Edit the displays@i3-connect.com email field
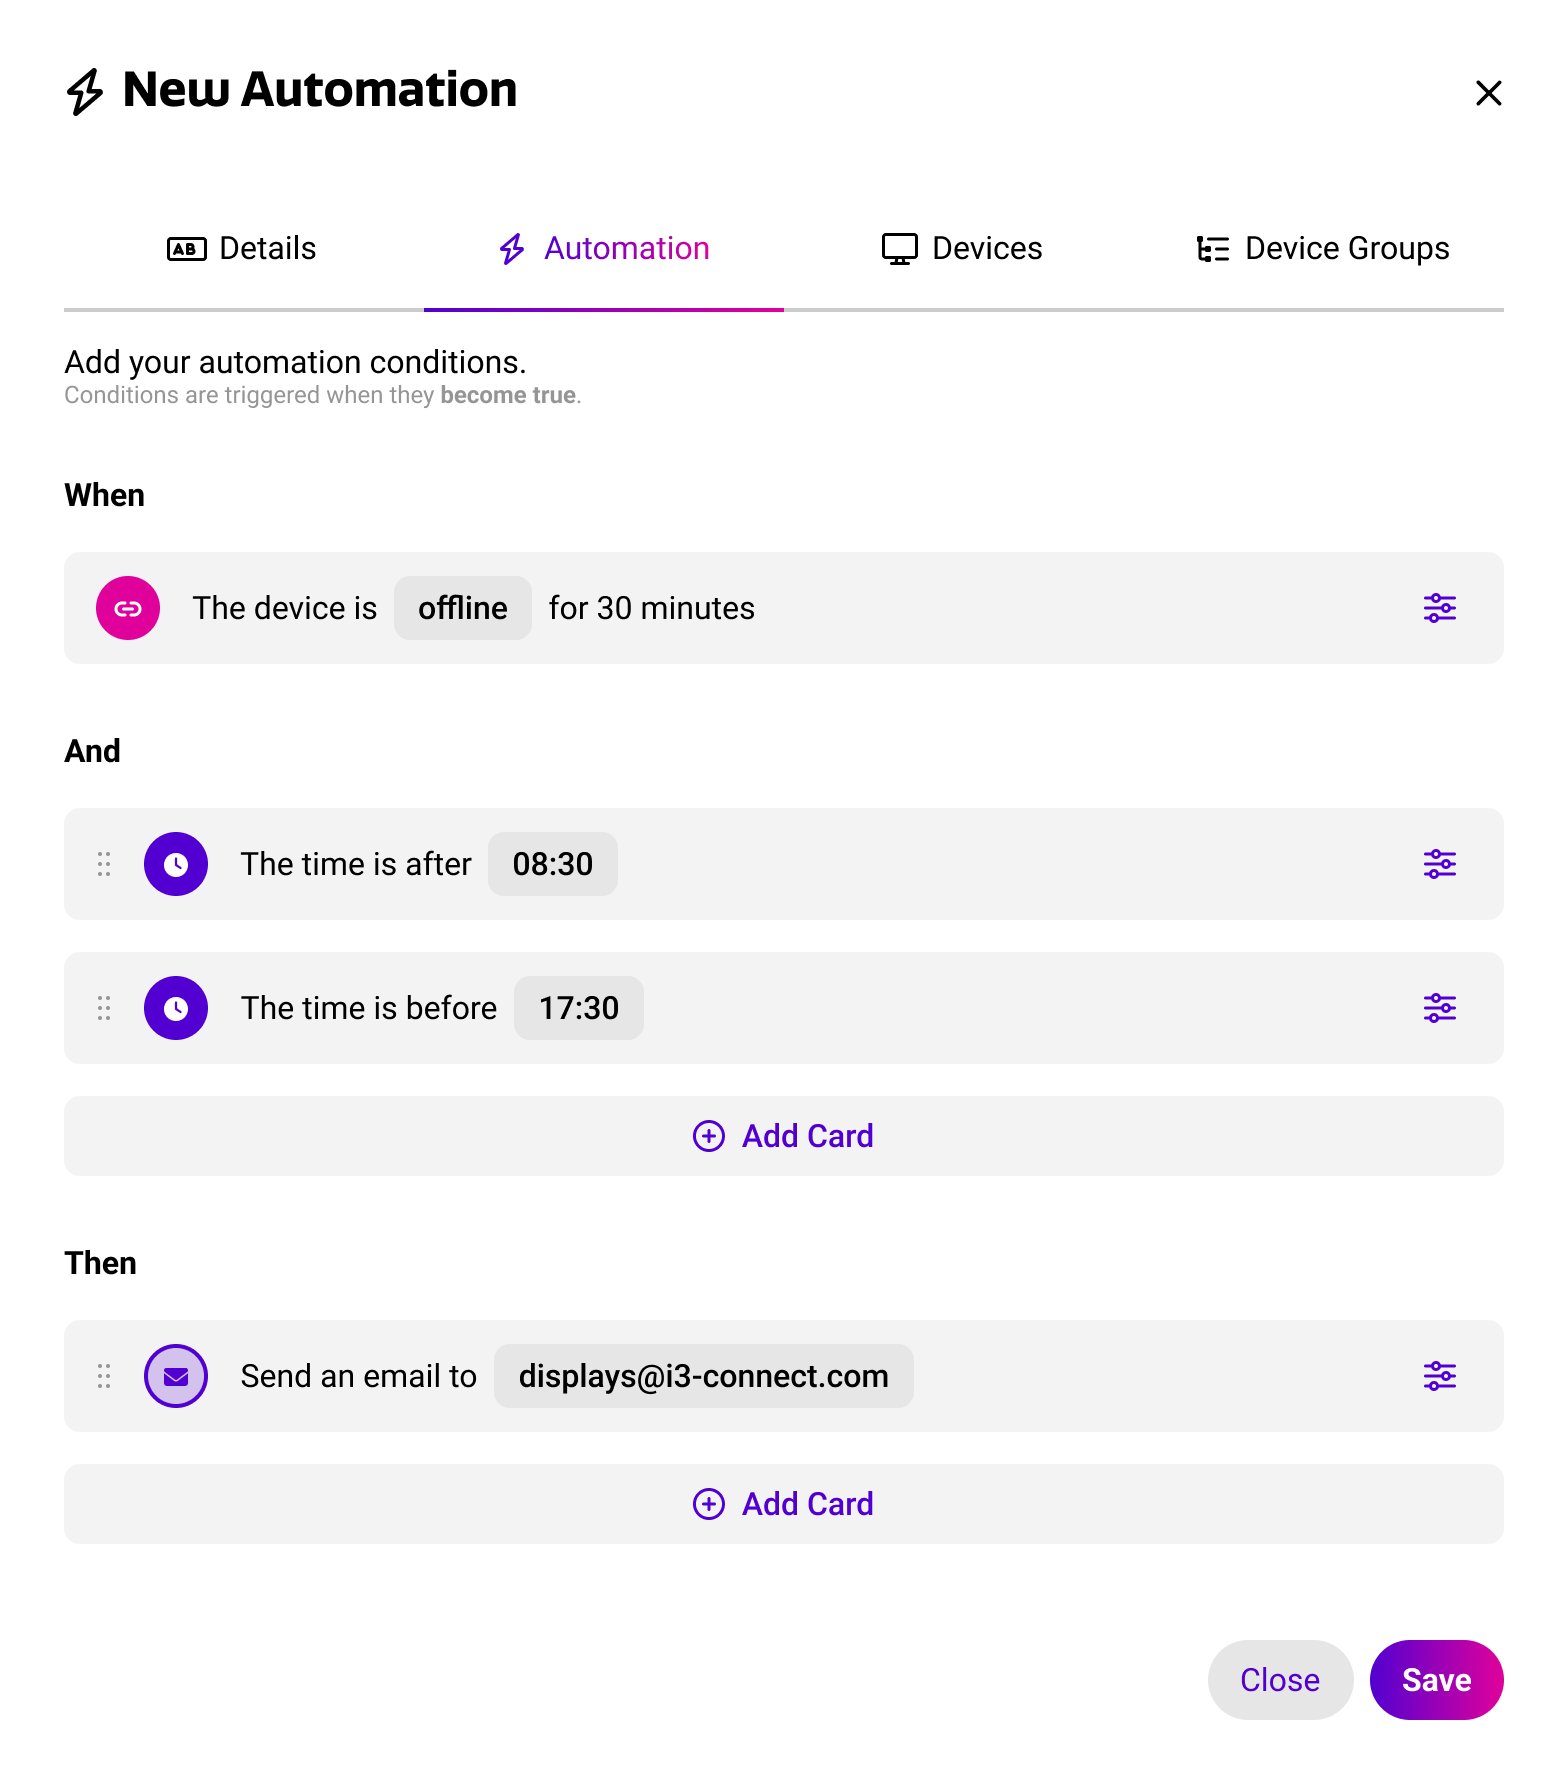This screenshot has height=1784, width=1568. [x=704, y=1376]
